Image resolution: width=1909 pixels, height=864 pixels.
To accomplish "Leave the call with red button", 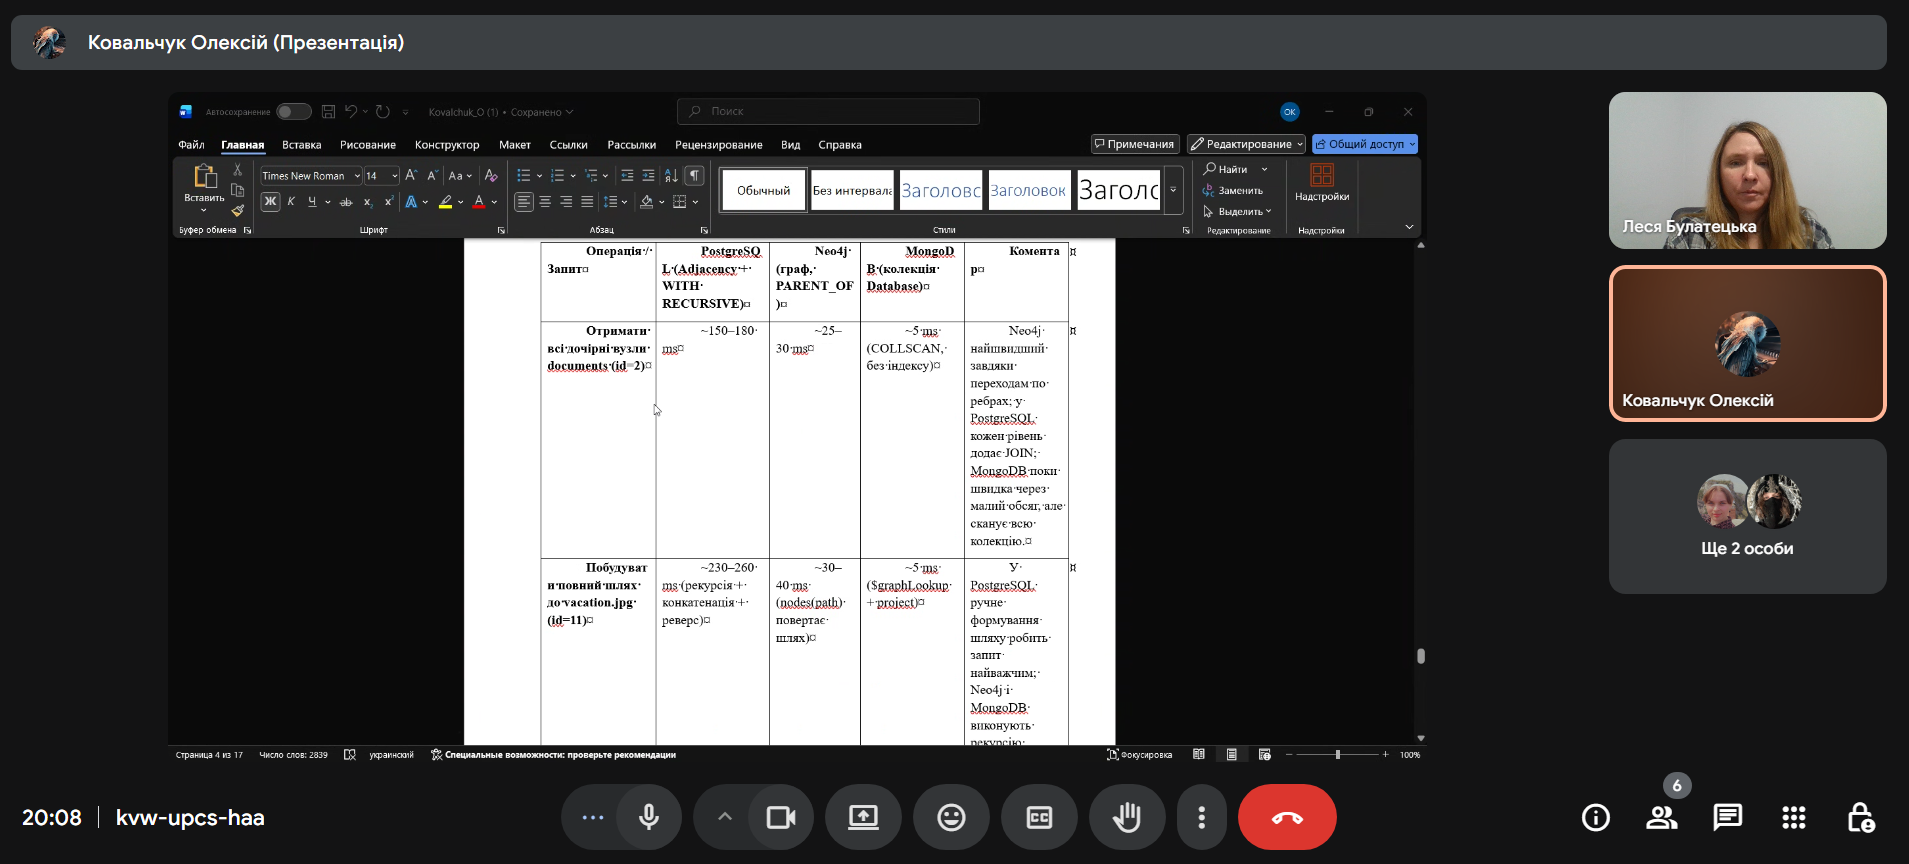I will pos(1286,817).
